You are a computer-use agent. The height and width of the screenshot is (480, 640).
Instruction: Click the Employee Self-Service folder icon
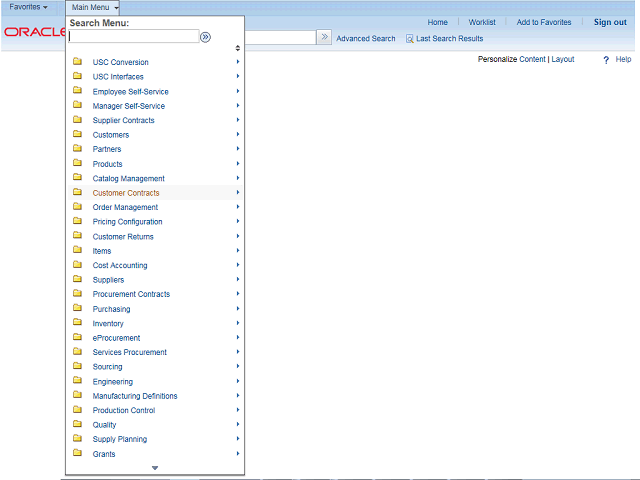tap(77, 91)
